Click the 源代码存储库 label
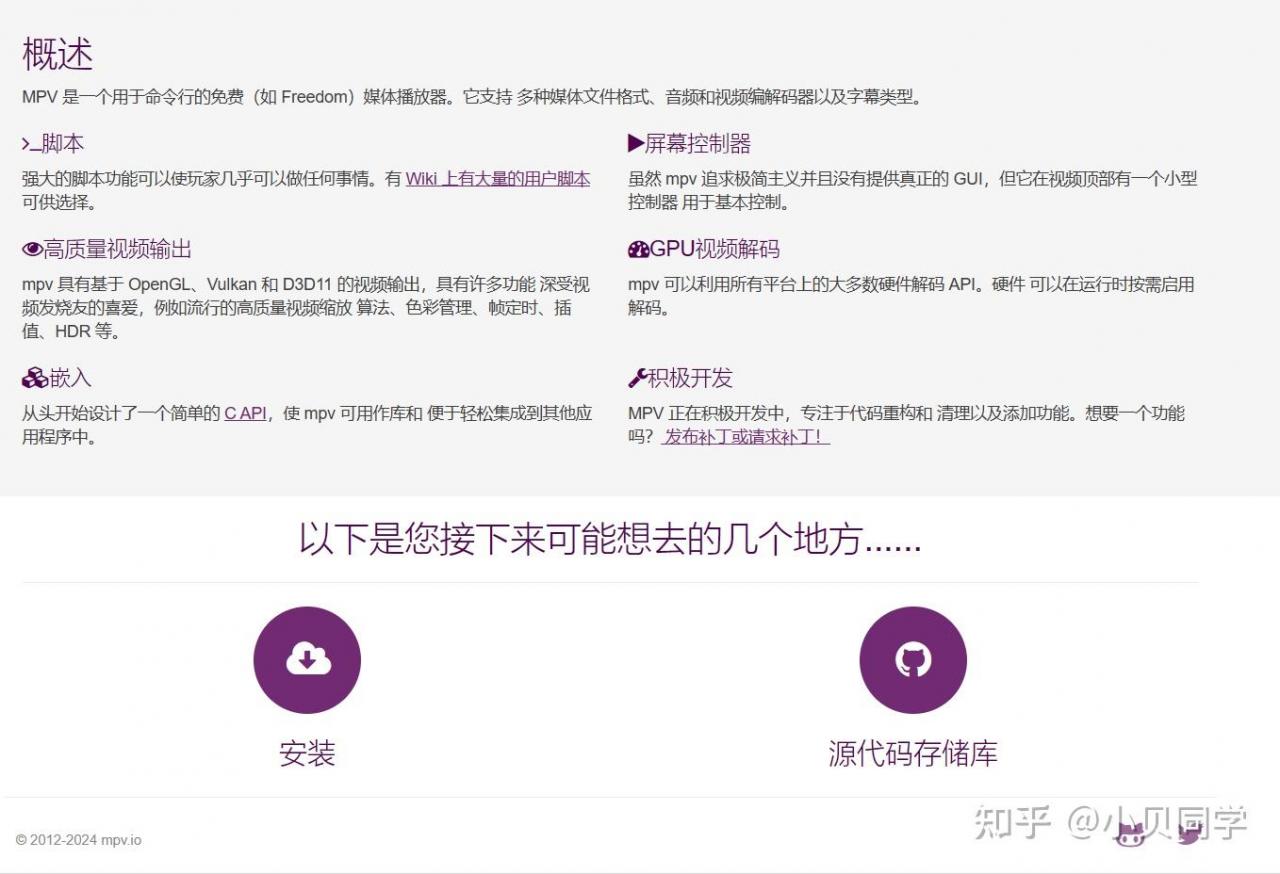The width and height of the screenshot is (1280, 874). pos(913,753)
